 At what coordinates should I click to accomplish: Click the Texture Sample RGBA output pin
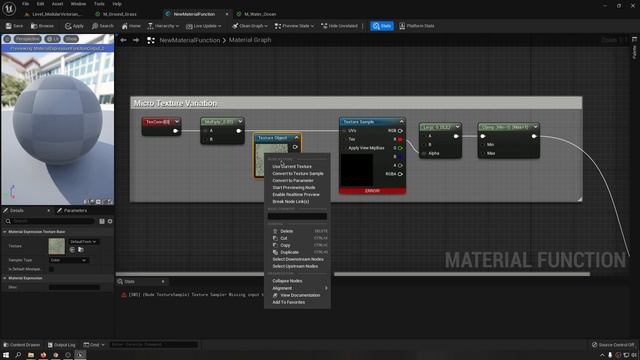tap(400, 174)
